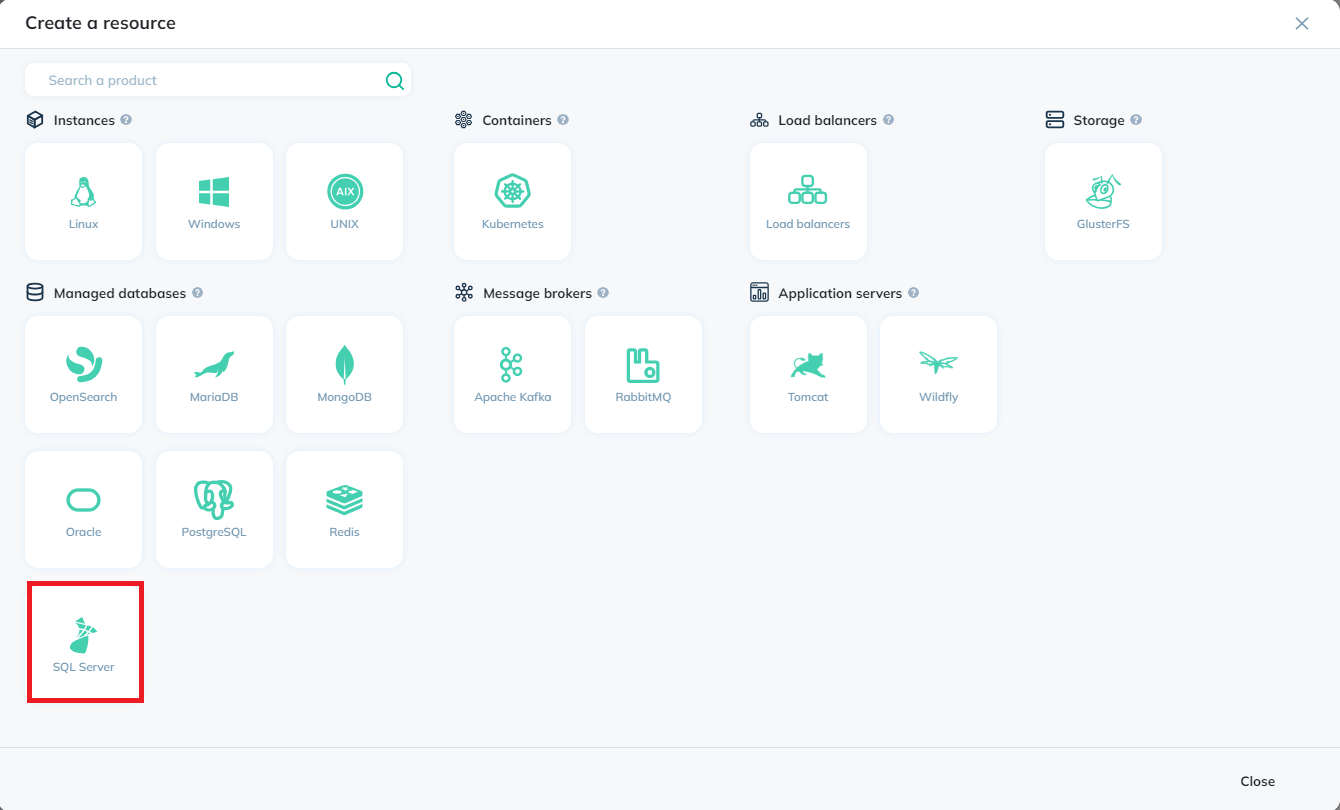Screen dimensions: 1340x810
Task: Show help for Managed databases section
Action: [x=198, y=293]
